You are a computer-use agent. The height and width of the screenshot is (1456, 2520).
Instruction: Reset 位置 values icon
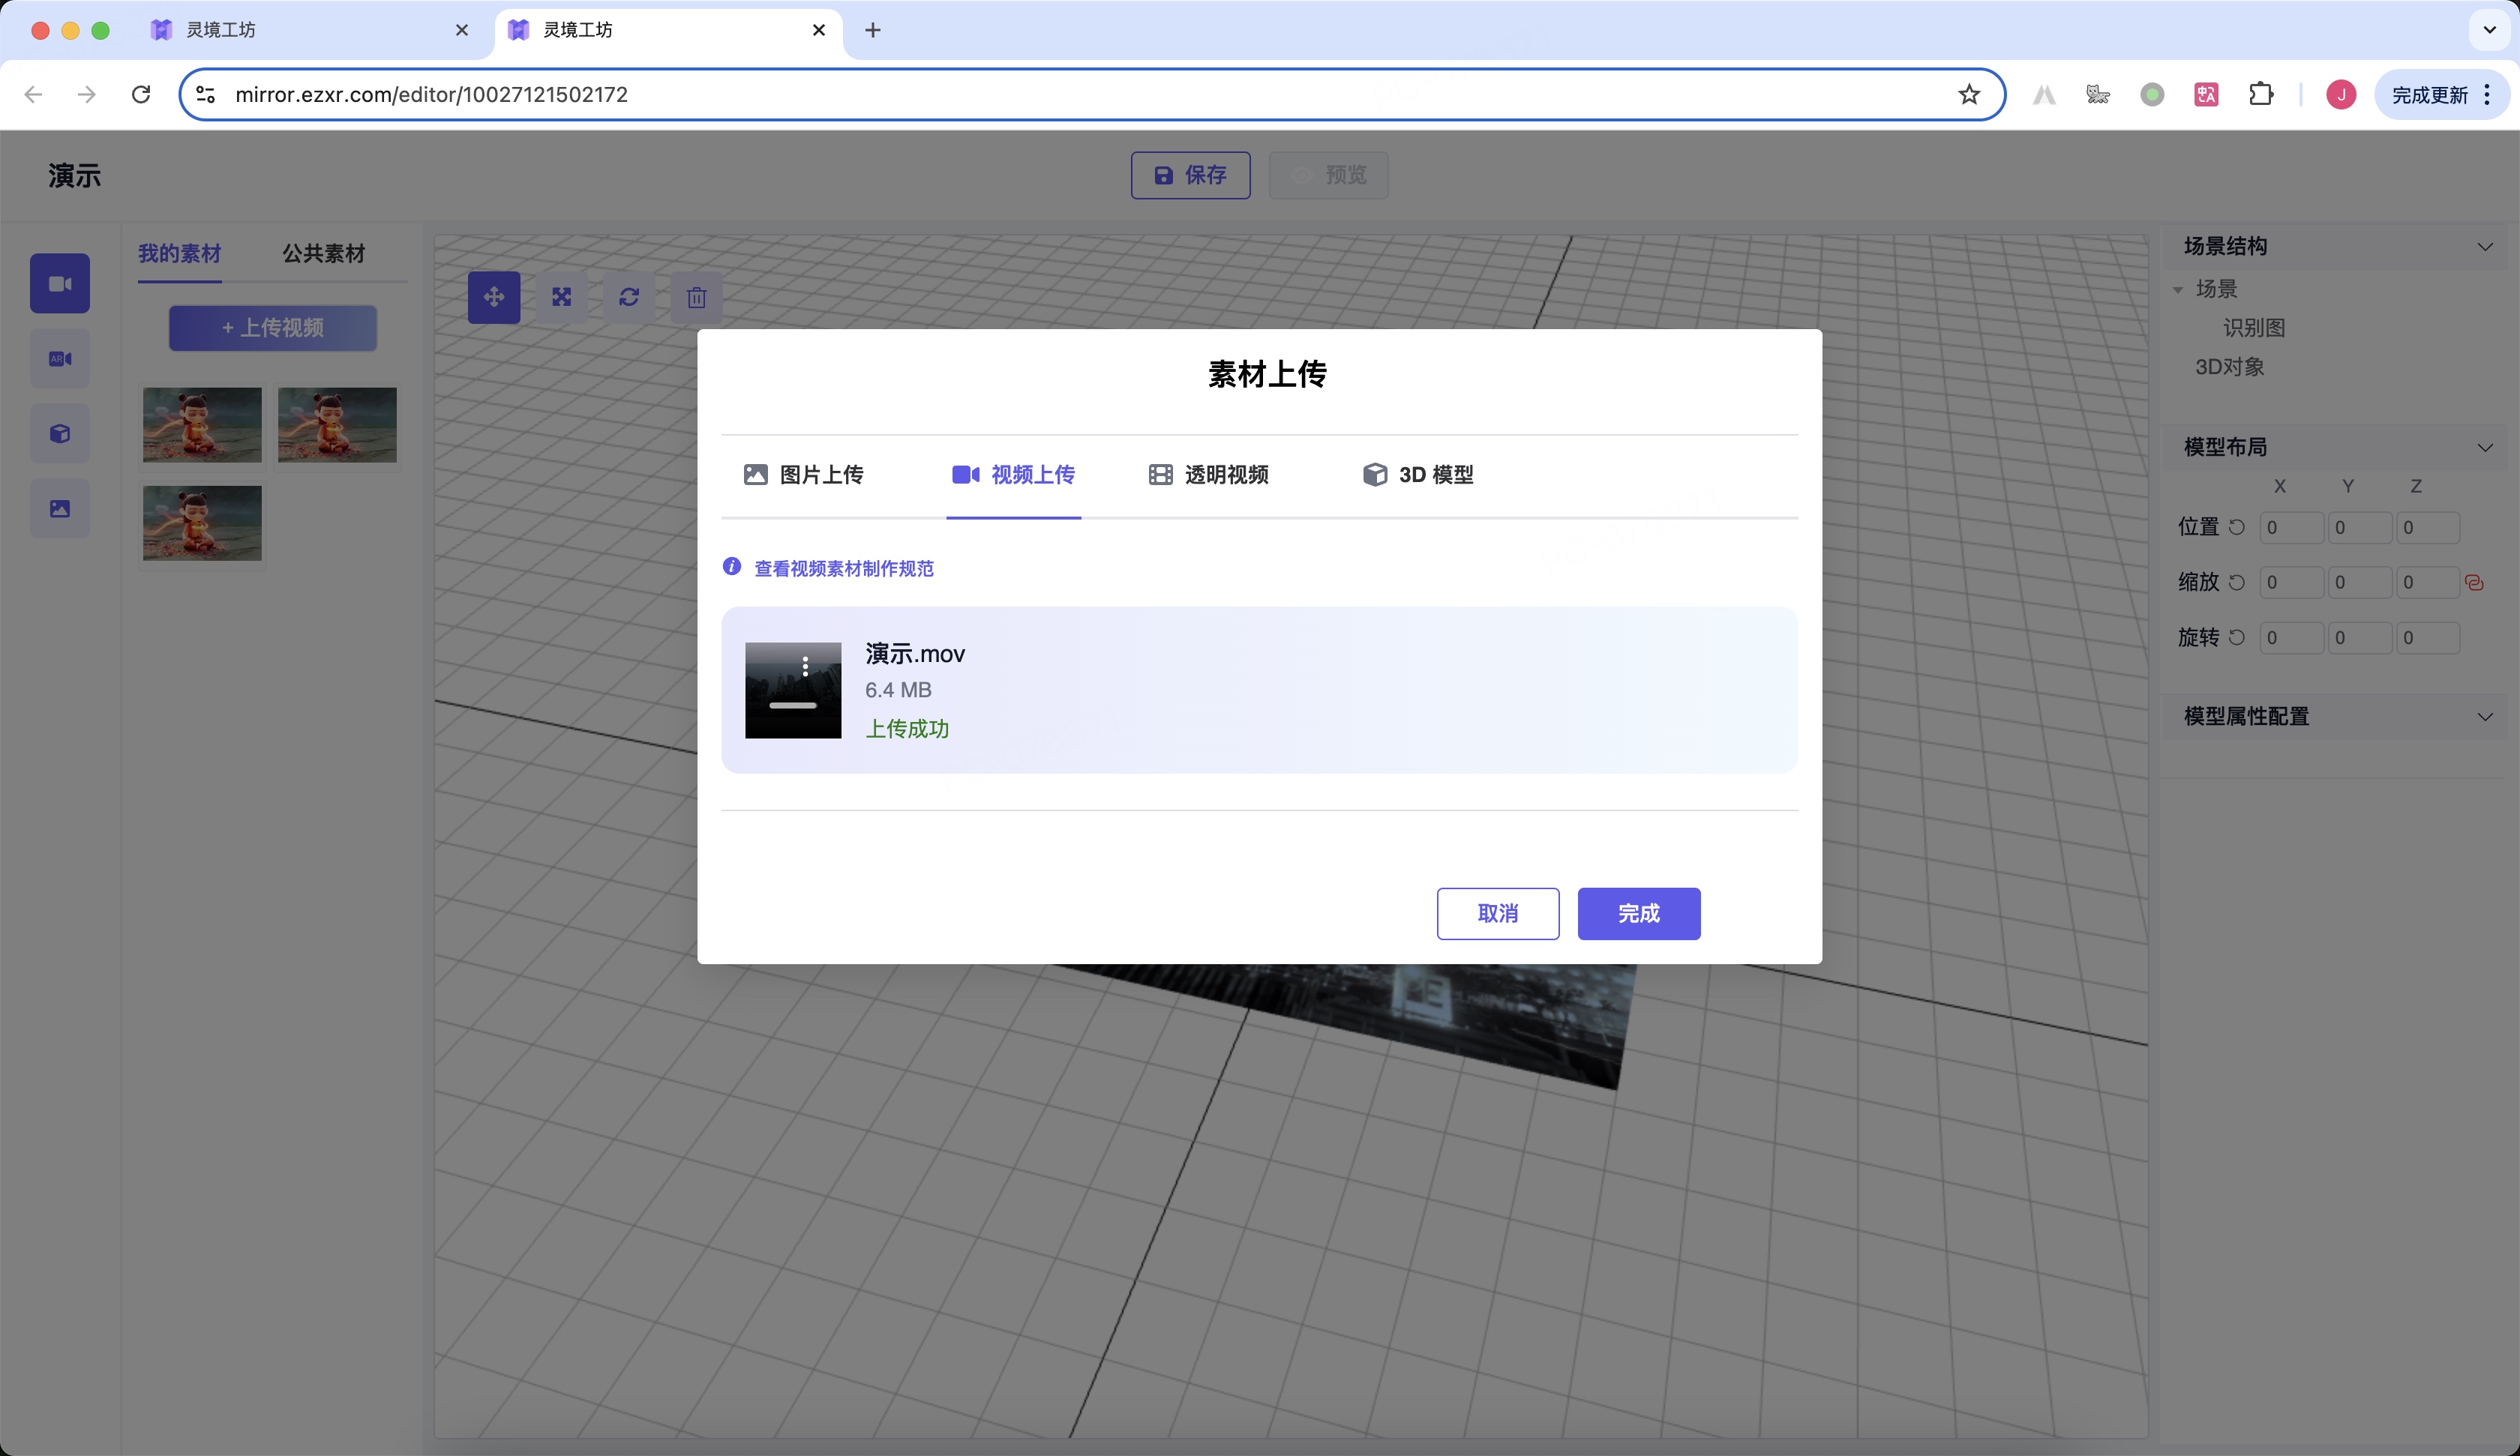2237,527
